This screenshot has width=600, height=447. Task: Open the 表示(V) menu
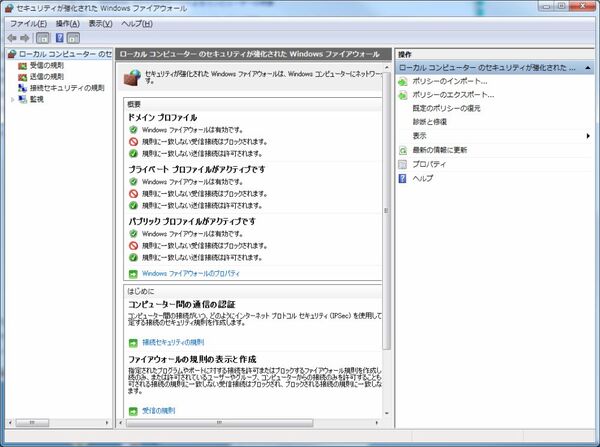100,24
